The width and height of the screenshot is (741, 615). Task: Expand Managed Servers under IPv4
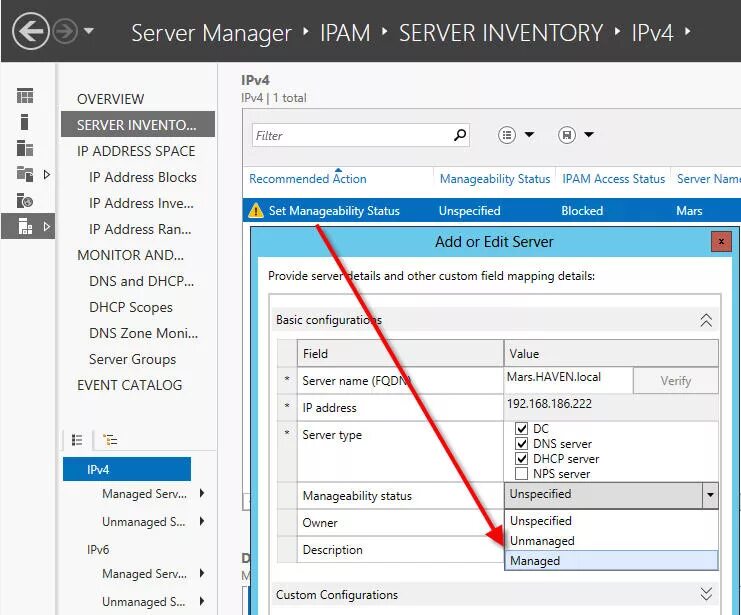pos(202,494)
